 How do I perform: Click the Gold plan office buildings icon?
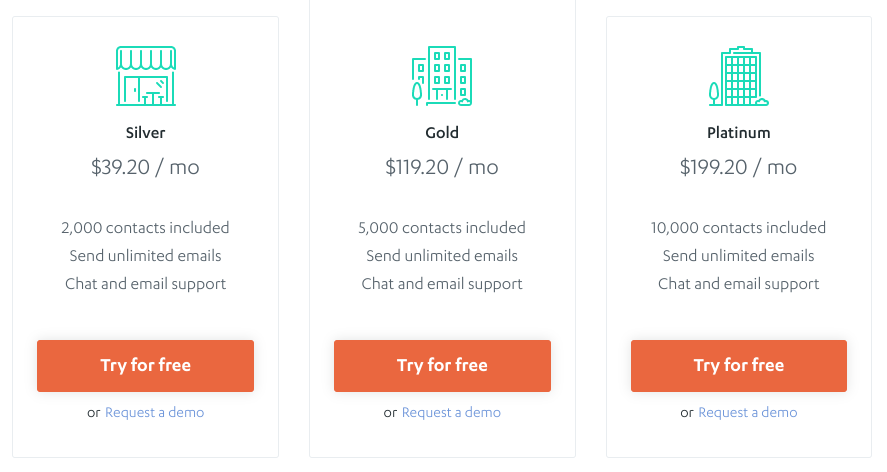(x=442, y=76)
